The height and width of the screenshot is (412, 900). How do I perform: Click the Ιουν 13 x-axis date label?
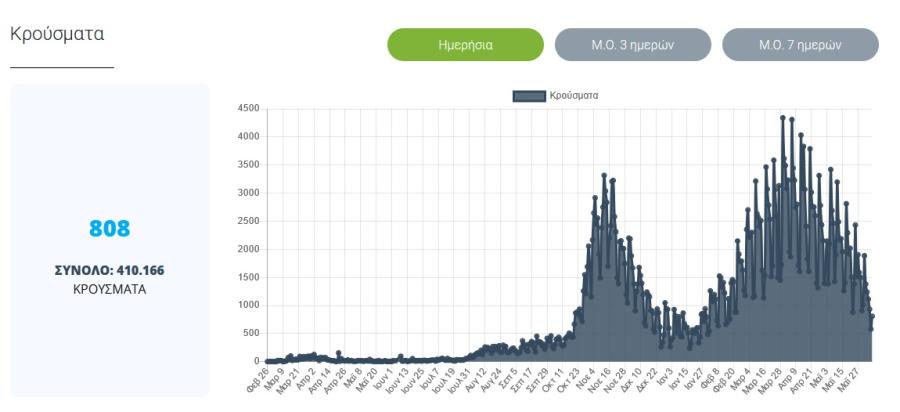[x=397, y=380]
